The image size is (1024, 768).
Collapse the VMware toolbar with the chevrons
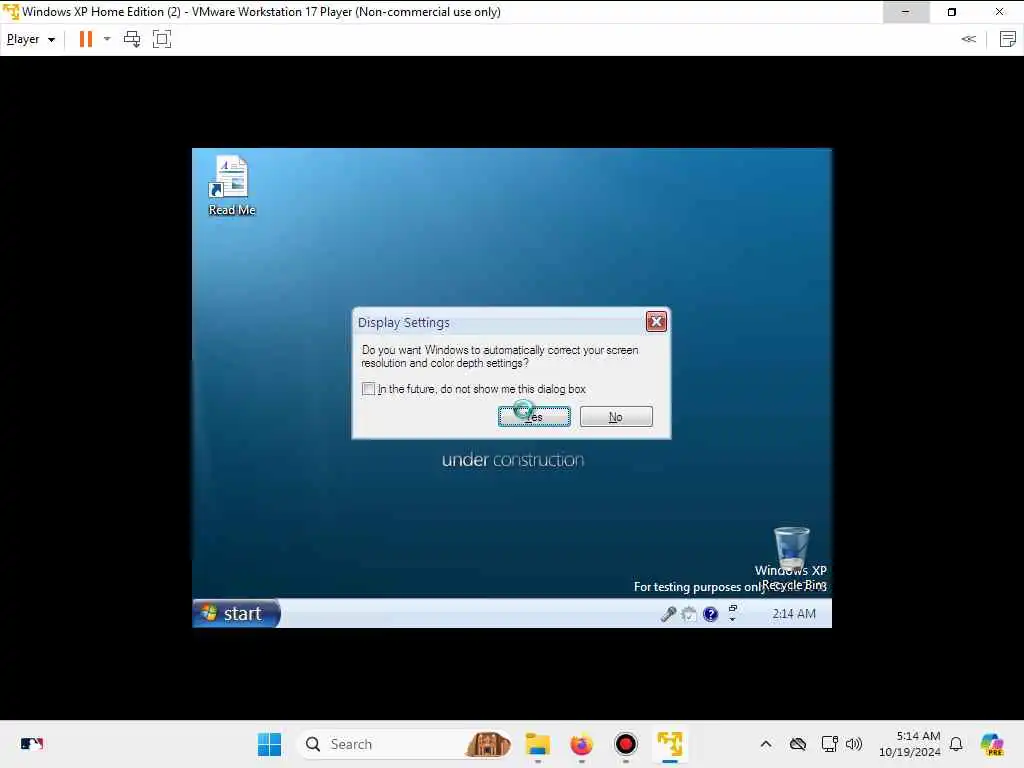(x=968, y=39)
